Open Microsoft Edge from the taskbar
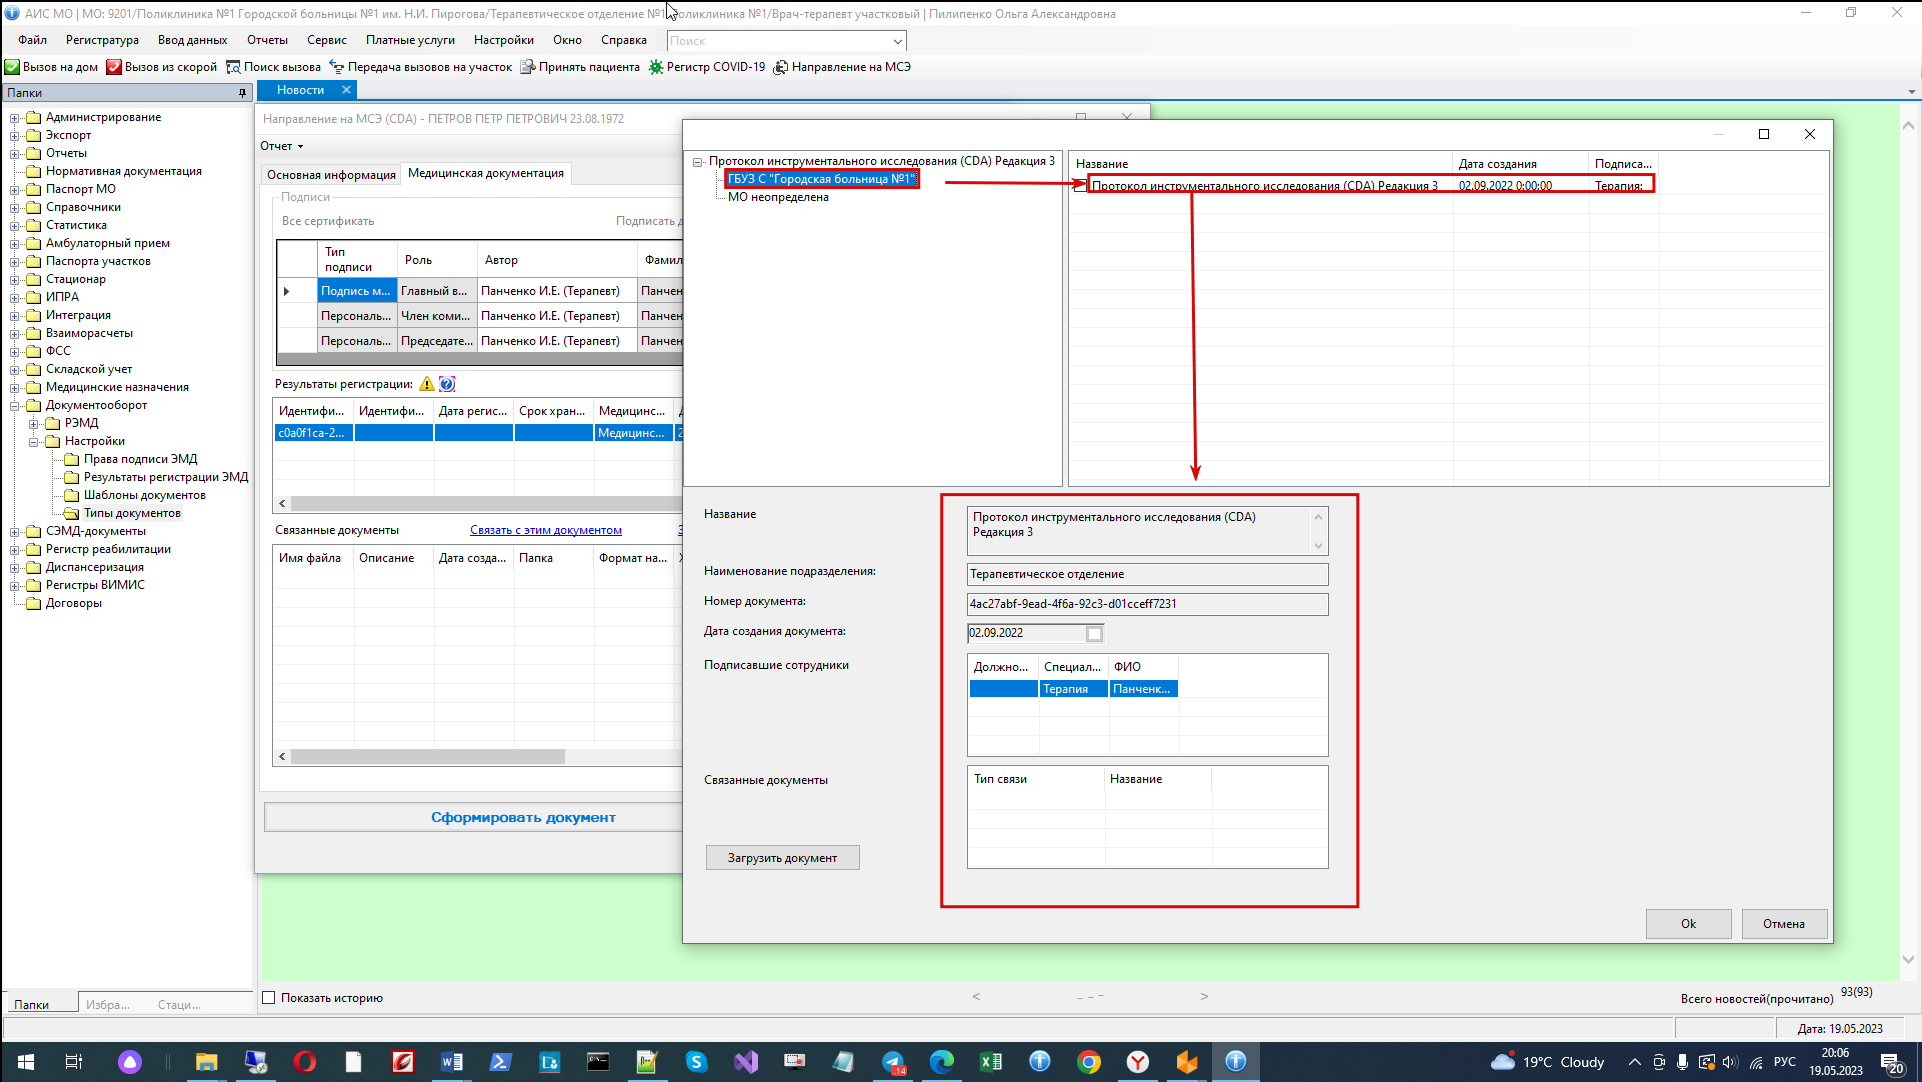 (x=942, y=1062)
